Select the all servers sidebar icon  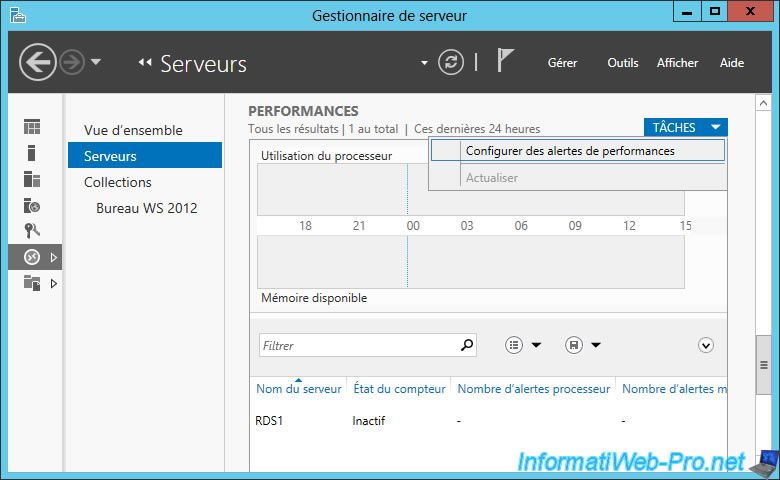32,179
